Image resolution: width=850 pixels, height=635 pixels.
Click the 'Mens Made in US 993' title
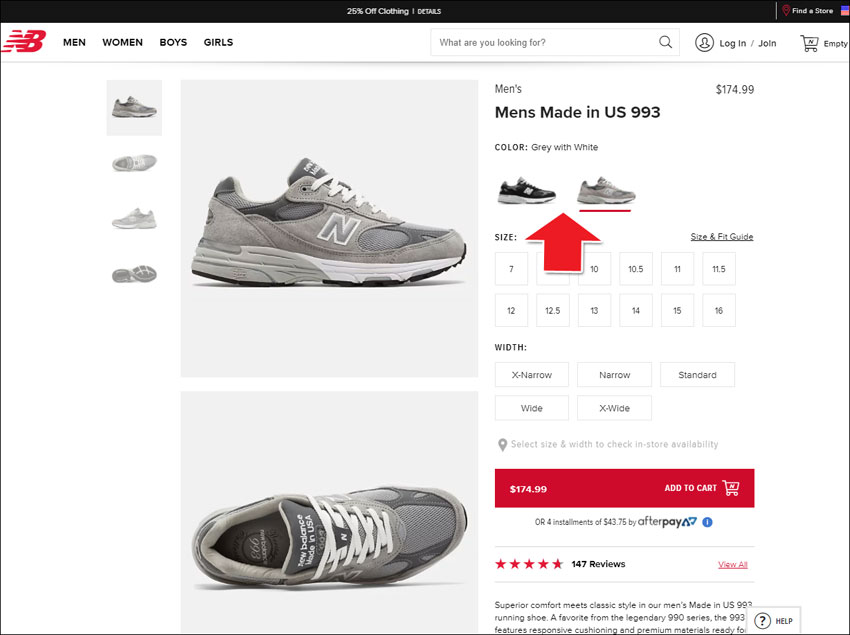click(577, 112)
